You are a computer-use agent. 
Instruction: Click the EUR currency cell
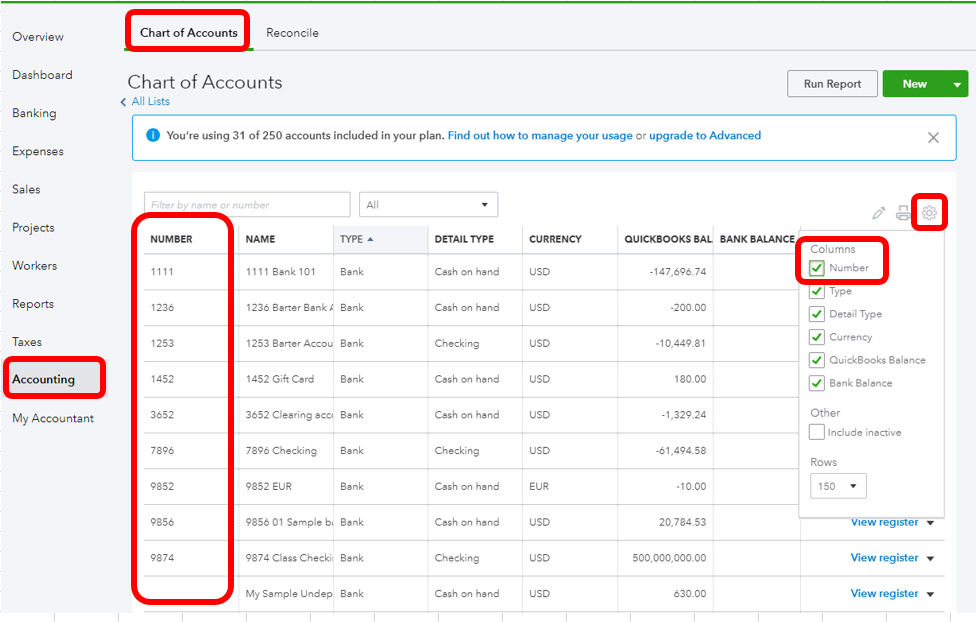(539, 487)
